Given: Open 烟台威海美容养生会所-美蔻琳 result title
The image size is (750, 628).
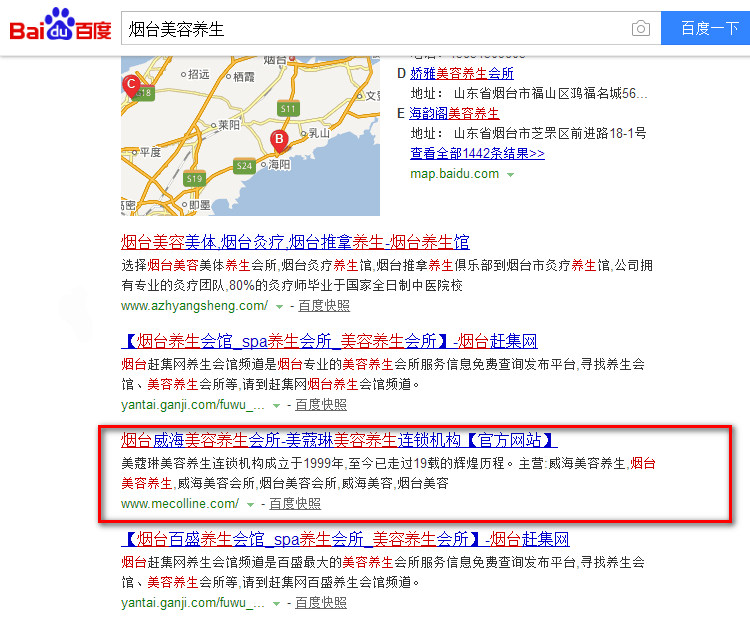Looking at the screenshot, I should tap(339, 440).
